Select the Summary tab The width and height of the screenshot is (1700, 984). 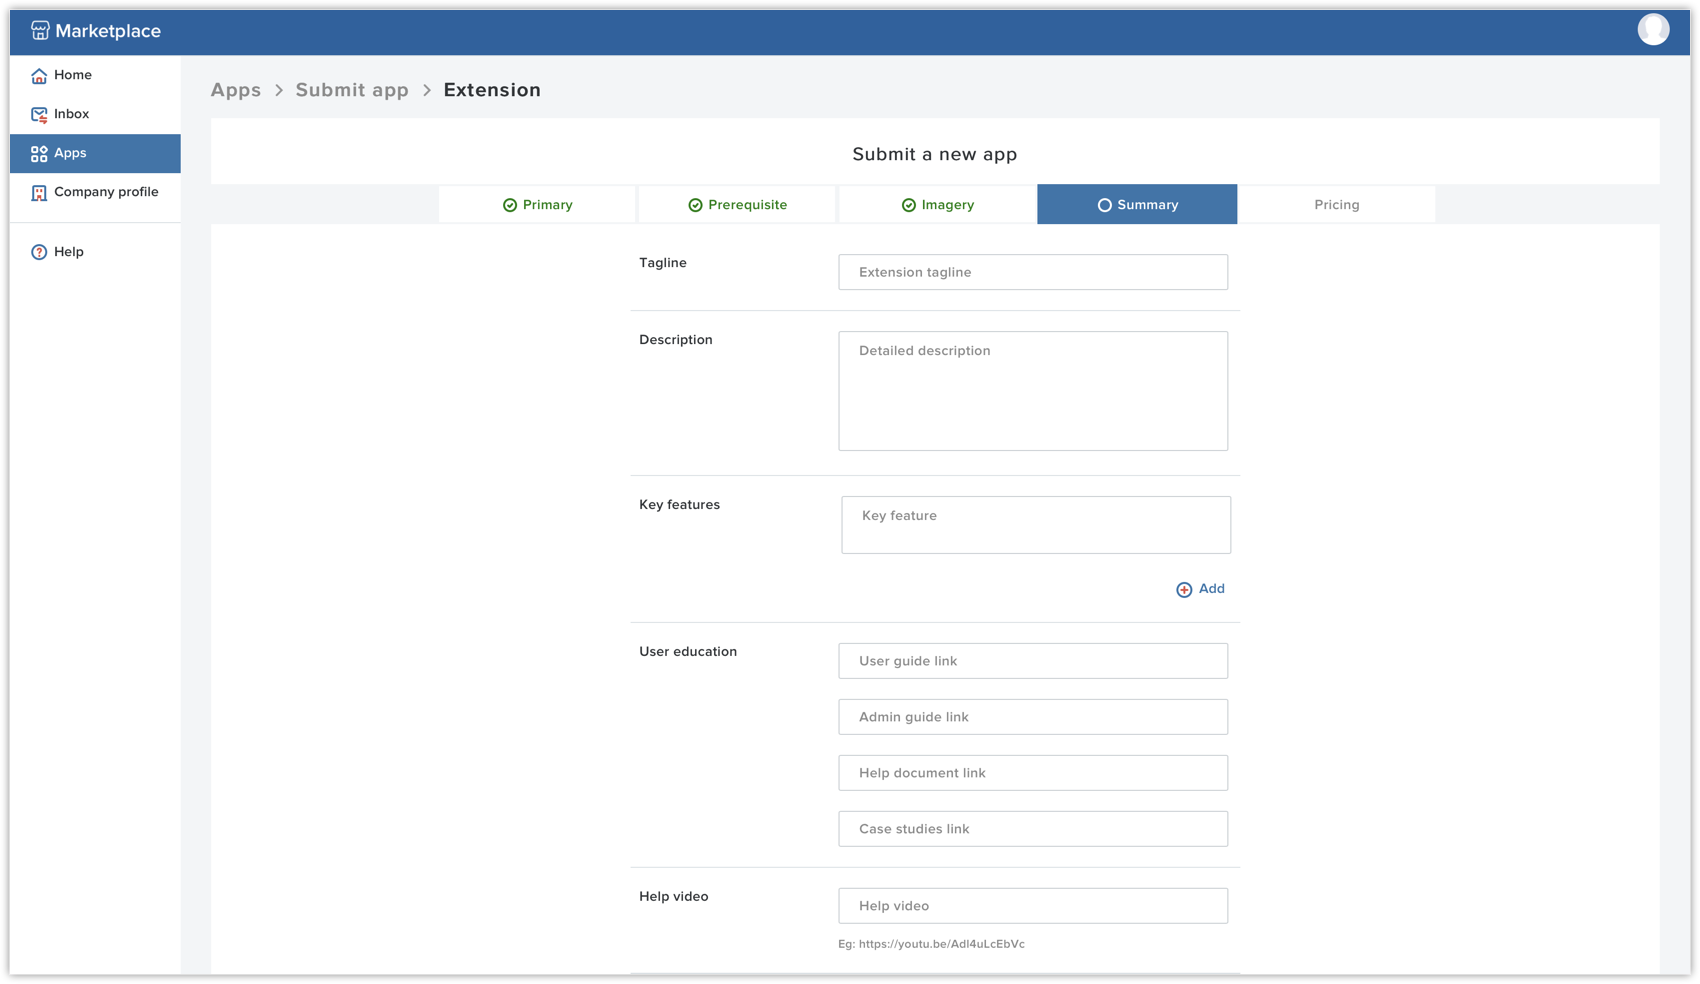[1137, 204]
